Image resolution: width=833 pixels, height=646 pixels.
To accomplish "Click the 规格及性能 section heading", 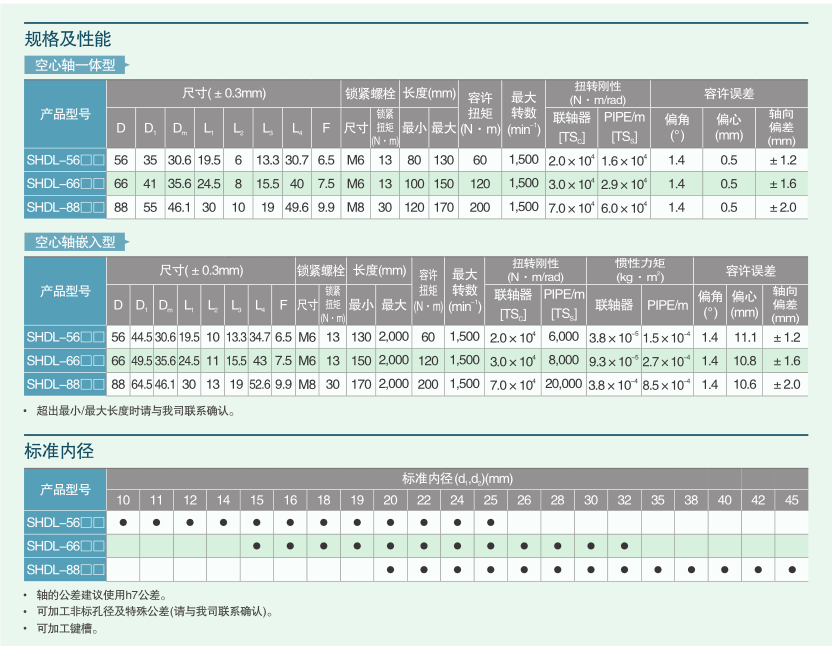I will tap(67, 40).
